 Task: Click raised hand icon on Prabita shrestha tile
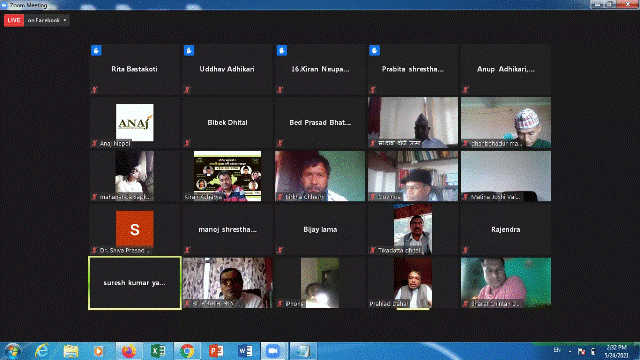tap(375, 51)
